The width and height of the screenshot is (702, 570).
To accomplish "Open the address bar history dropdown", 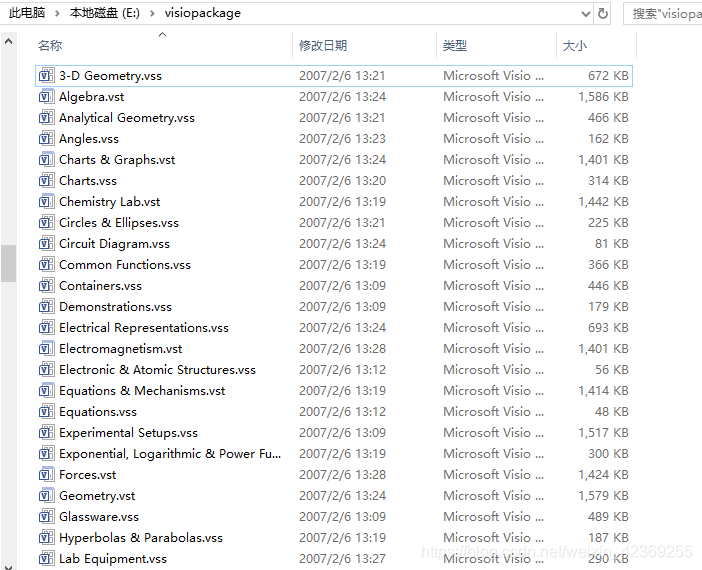I will coord(586,14).
